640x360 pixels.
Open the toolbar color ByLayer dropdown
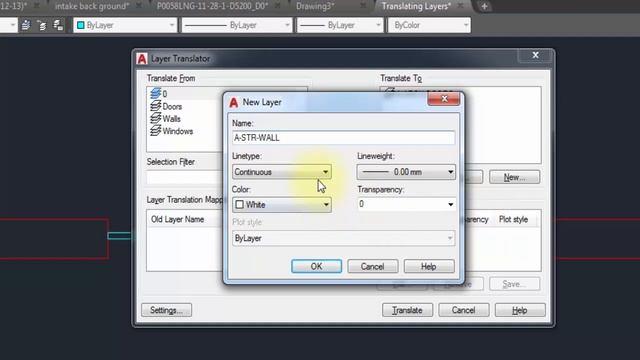click(x=125, y=25)
